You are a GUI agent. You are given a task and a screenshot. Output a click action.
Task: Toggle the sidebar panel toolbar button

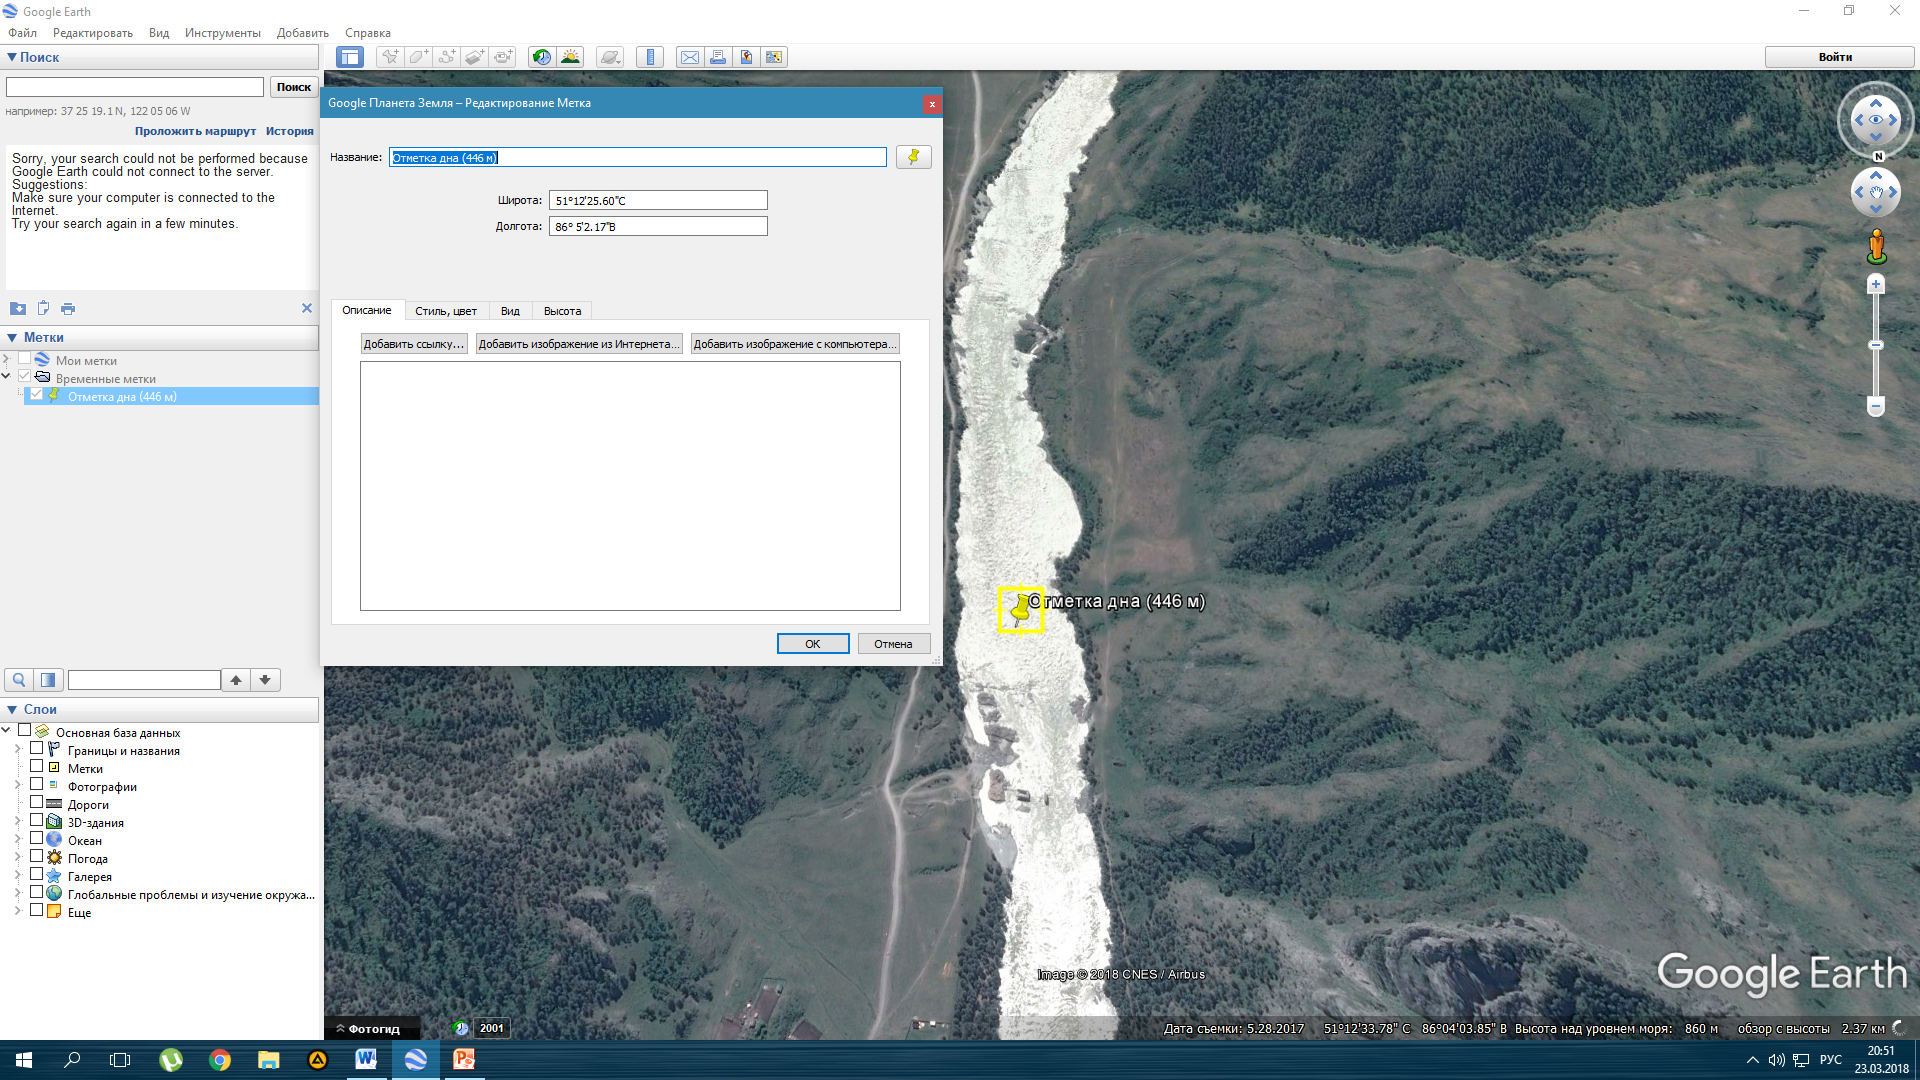coord(350,57)
